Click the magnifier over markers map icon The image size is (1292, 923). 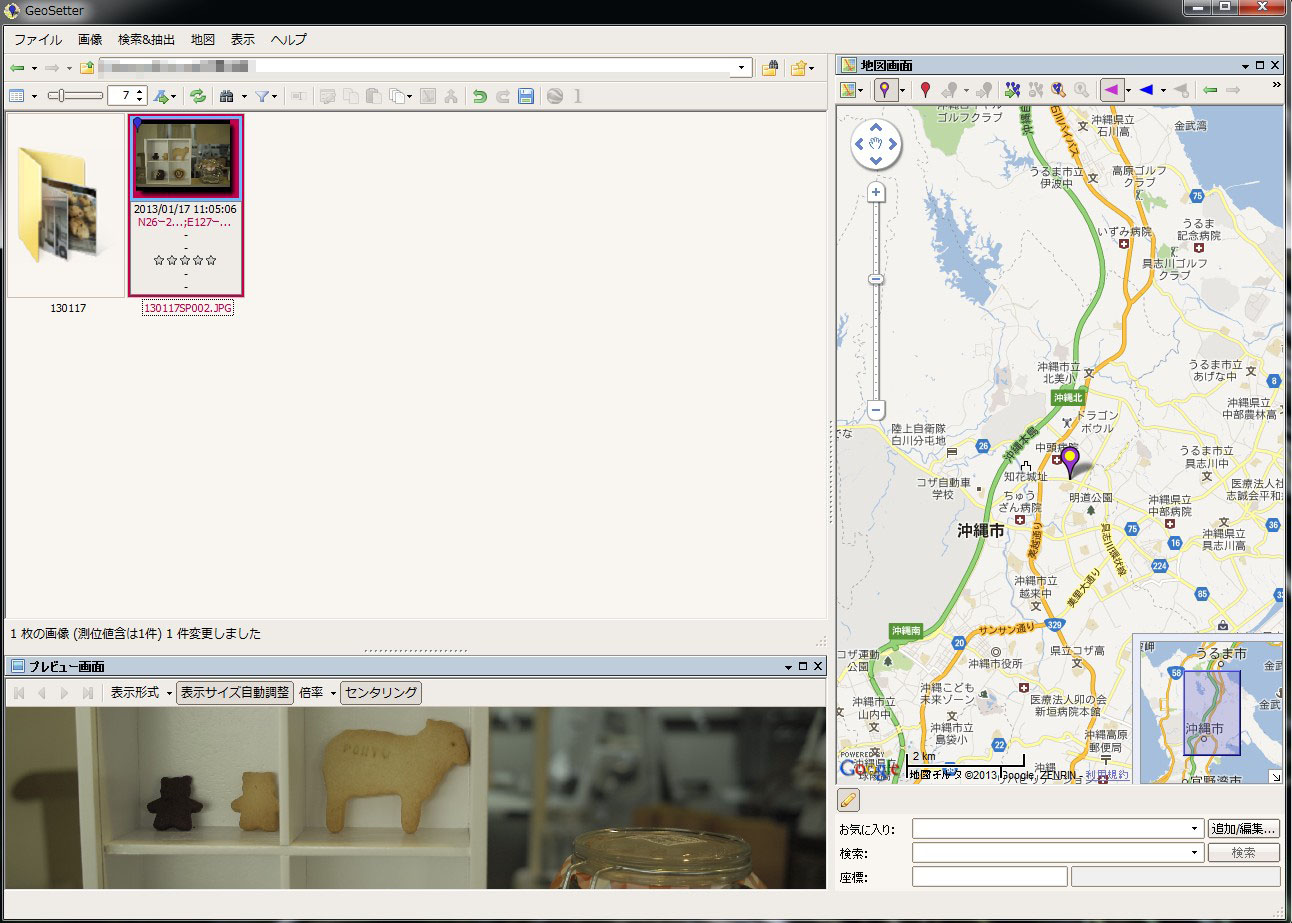1057,91
